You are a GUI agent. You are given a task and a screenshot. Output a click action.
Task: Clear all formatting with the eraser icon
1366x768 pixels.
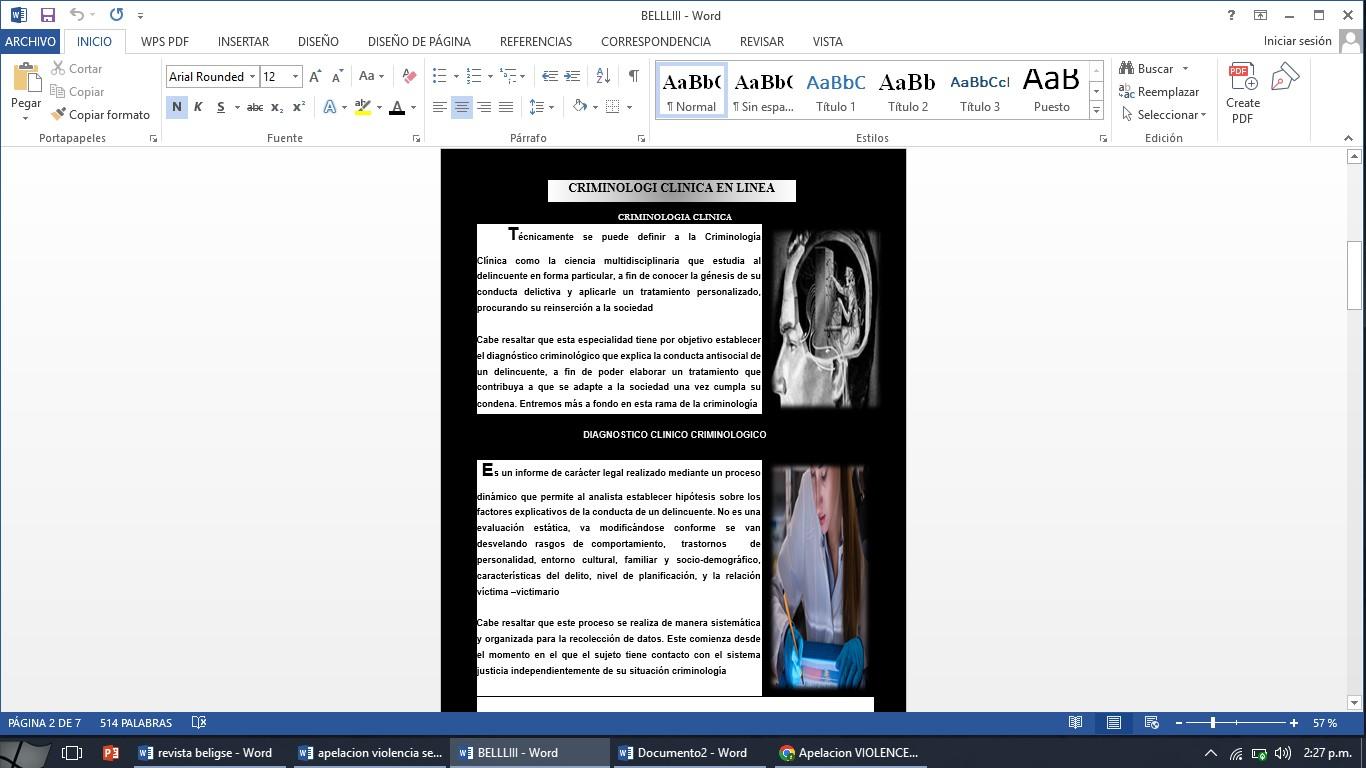pos(408,77)
